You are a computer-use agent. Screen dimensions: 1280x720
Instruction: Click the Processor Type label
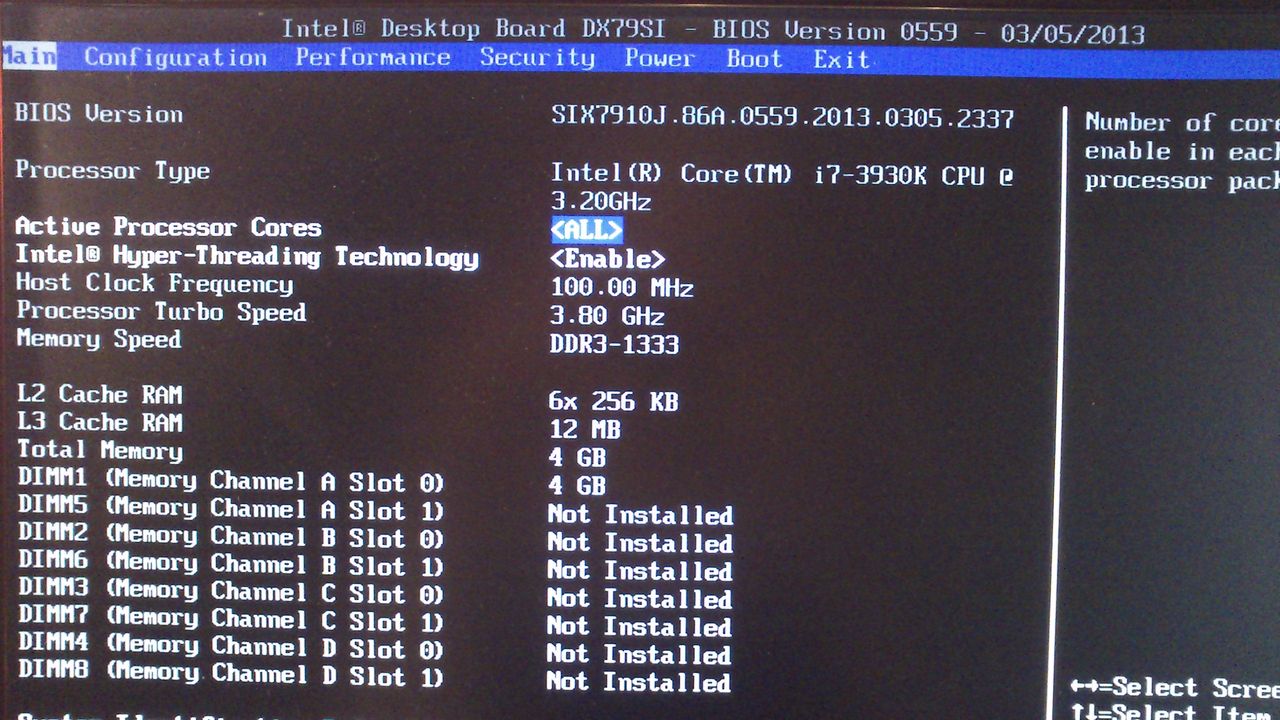coord(113,170)
